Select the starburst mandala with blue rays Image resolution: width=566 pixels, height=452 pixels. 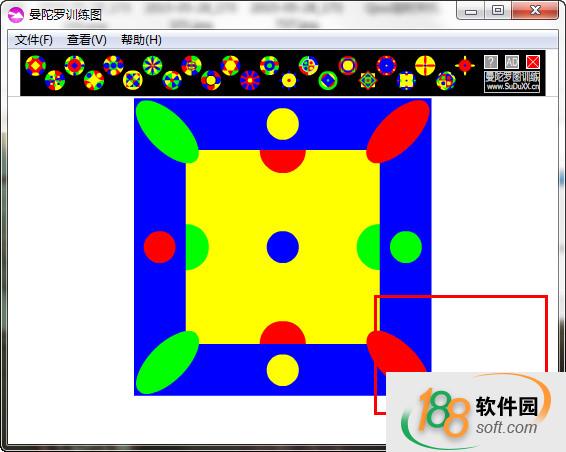coord(152,66)
